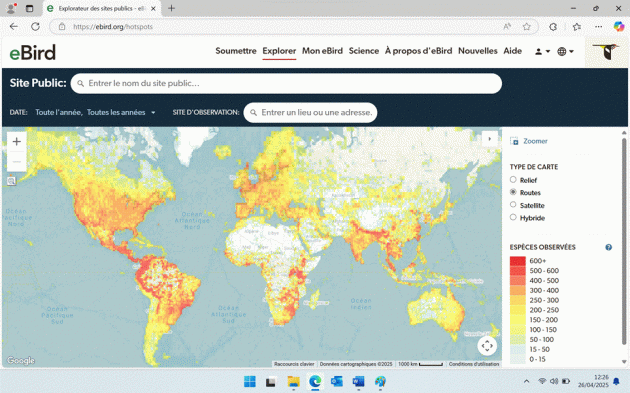630x393 pixels.
Task: Open the Science menu
Action: tap(364, 51)
